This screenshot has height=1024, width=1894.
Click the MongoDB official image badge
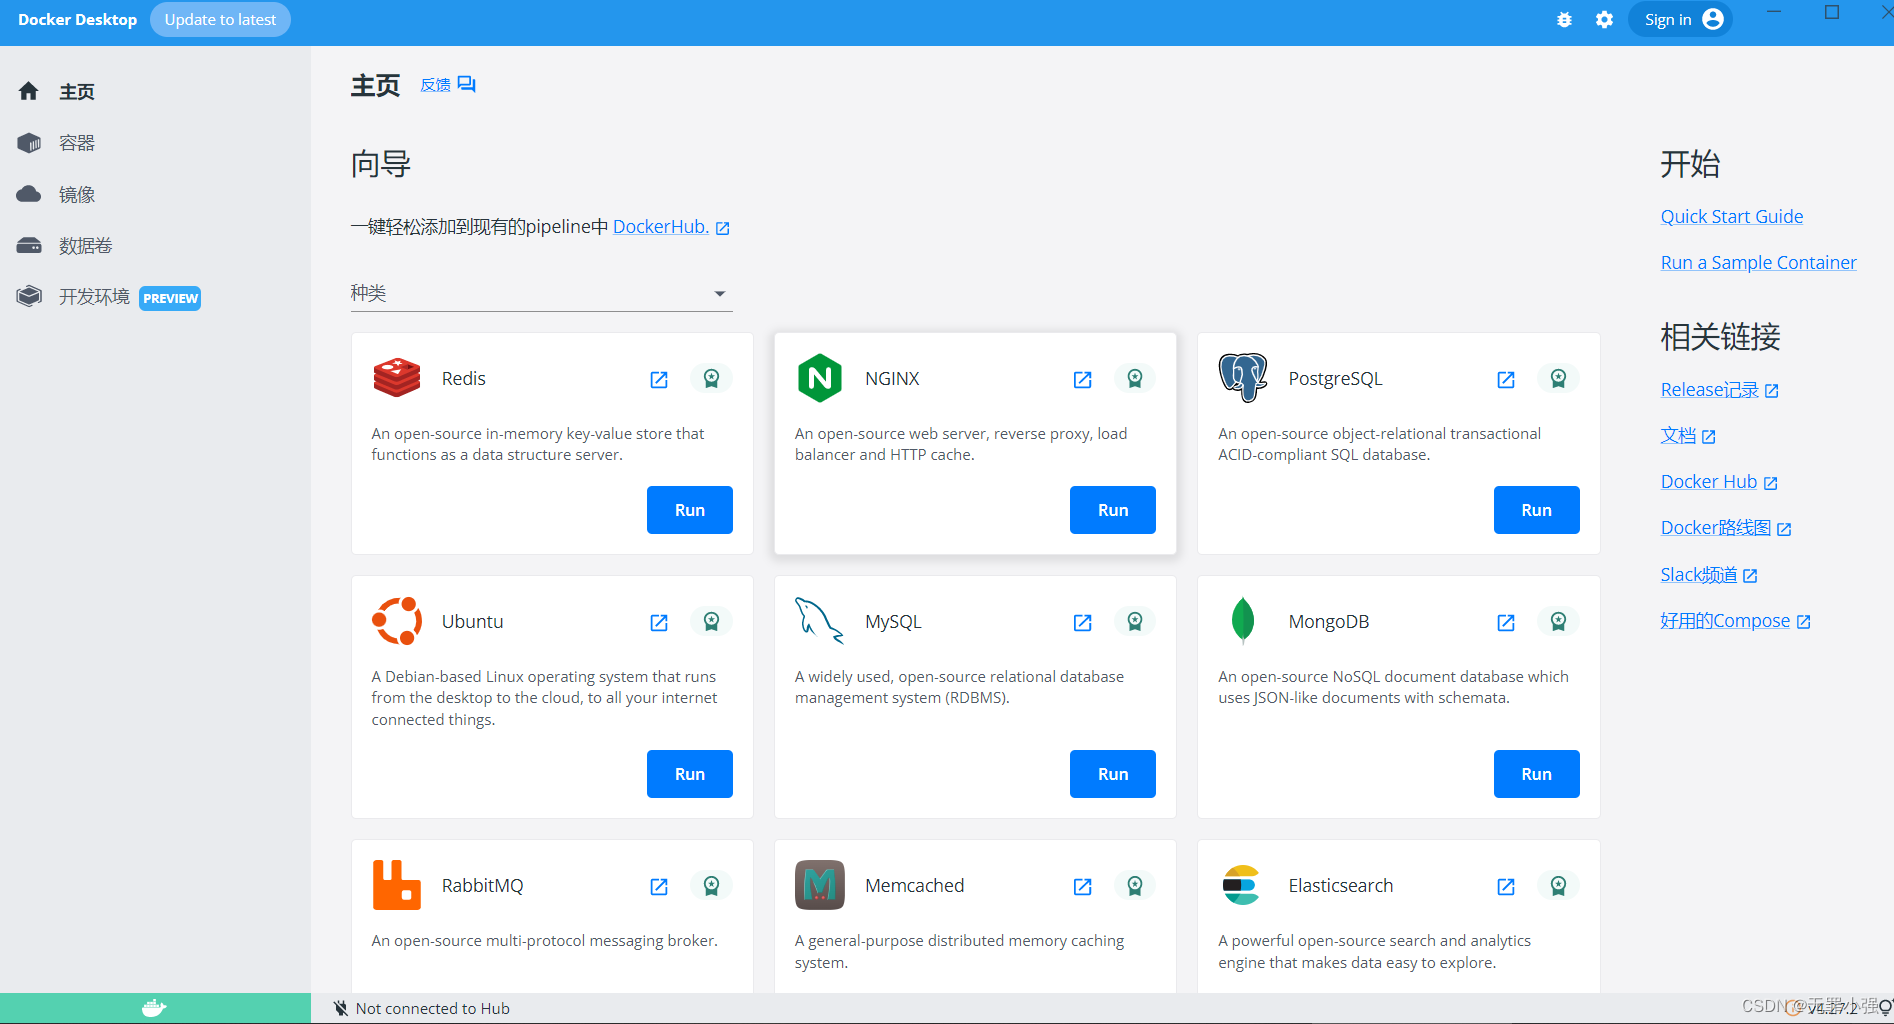tap(1558, 621)
